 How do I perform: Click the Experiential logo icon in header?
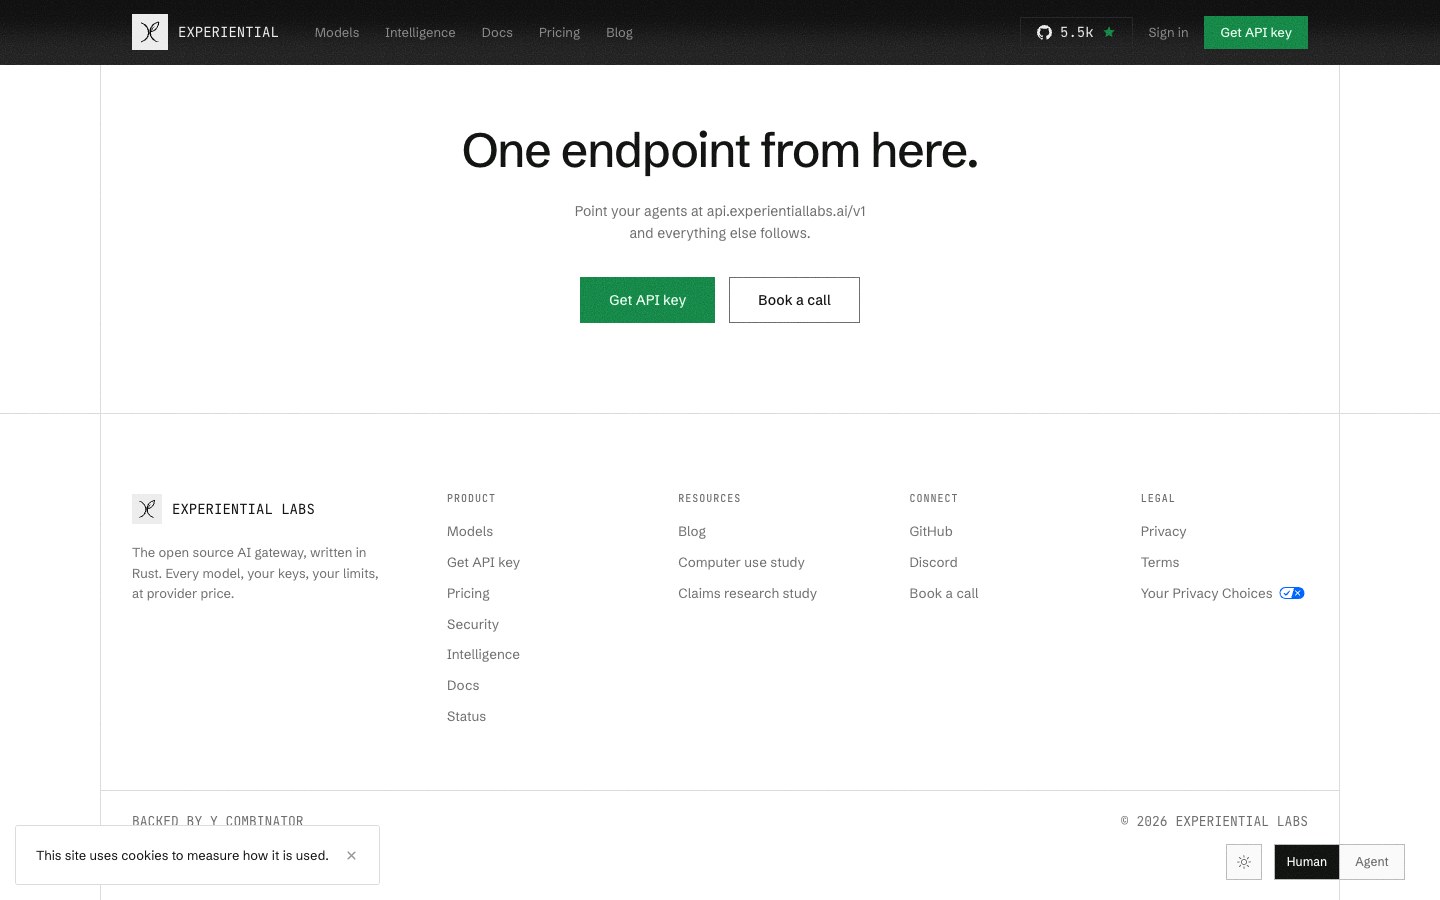coord(150,32)
